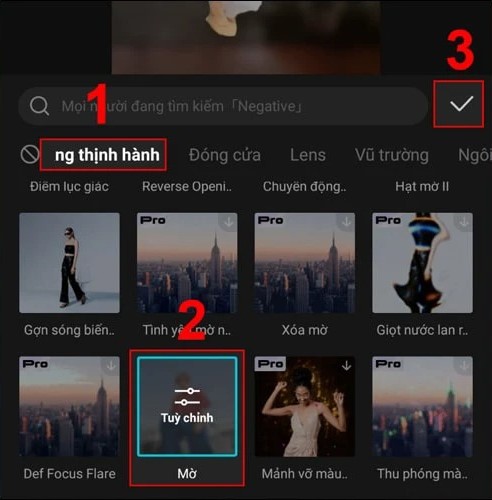Select the no-effect circle slash icon
Viewport: 492px width, 500px height.
[x=30, y=155]
